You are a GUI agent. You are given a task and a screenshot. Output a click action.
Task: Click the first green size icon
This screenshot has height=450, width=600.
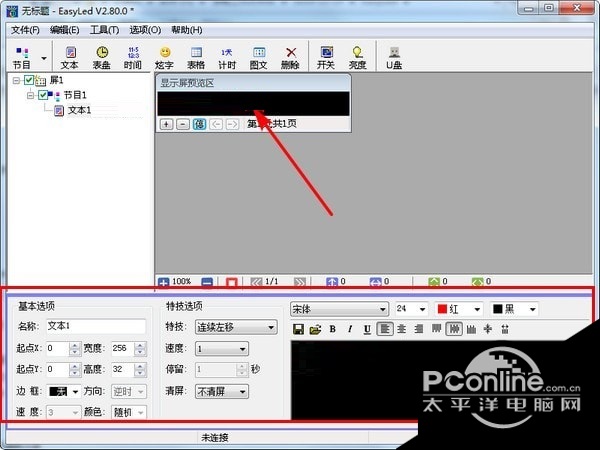(x=434, y=282)
